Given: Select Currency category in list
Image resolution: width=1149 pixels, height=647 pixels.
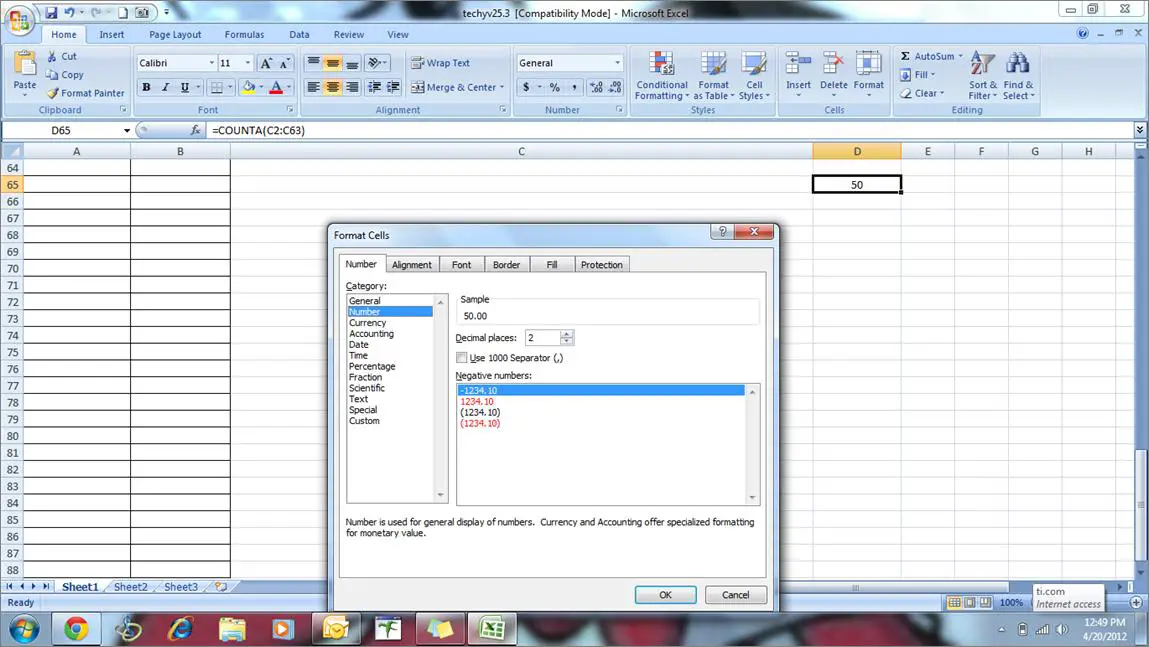Looking at the screenshot, I should [368, 322].
